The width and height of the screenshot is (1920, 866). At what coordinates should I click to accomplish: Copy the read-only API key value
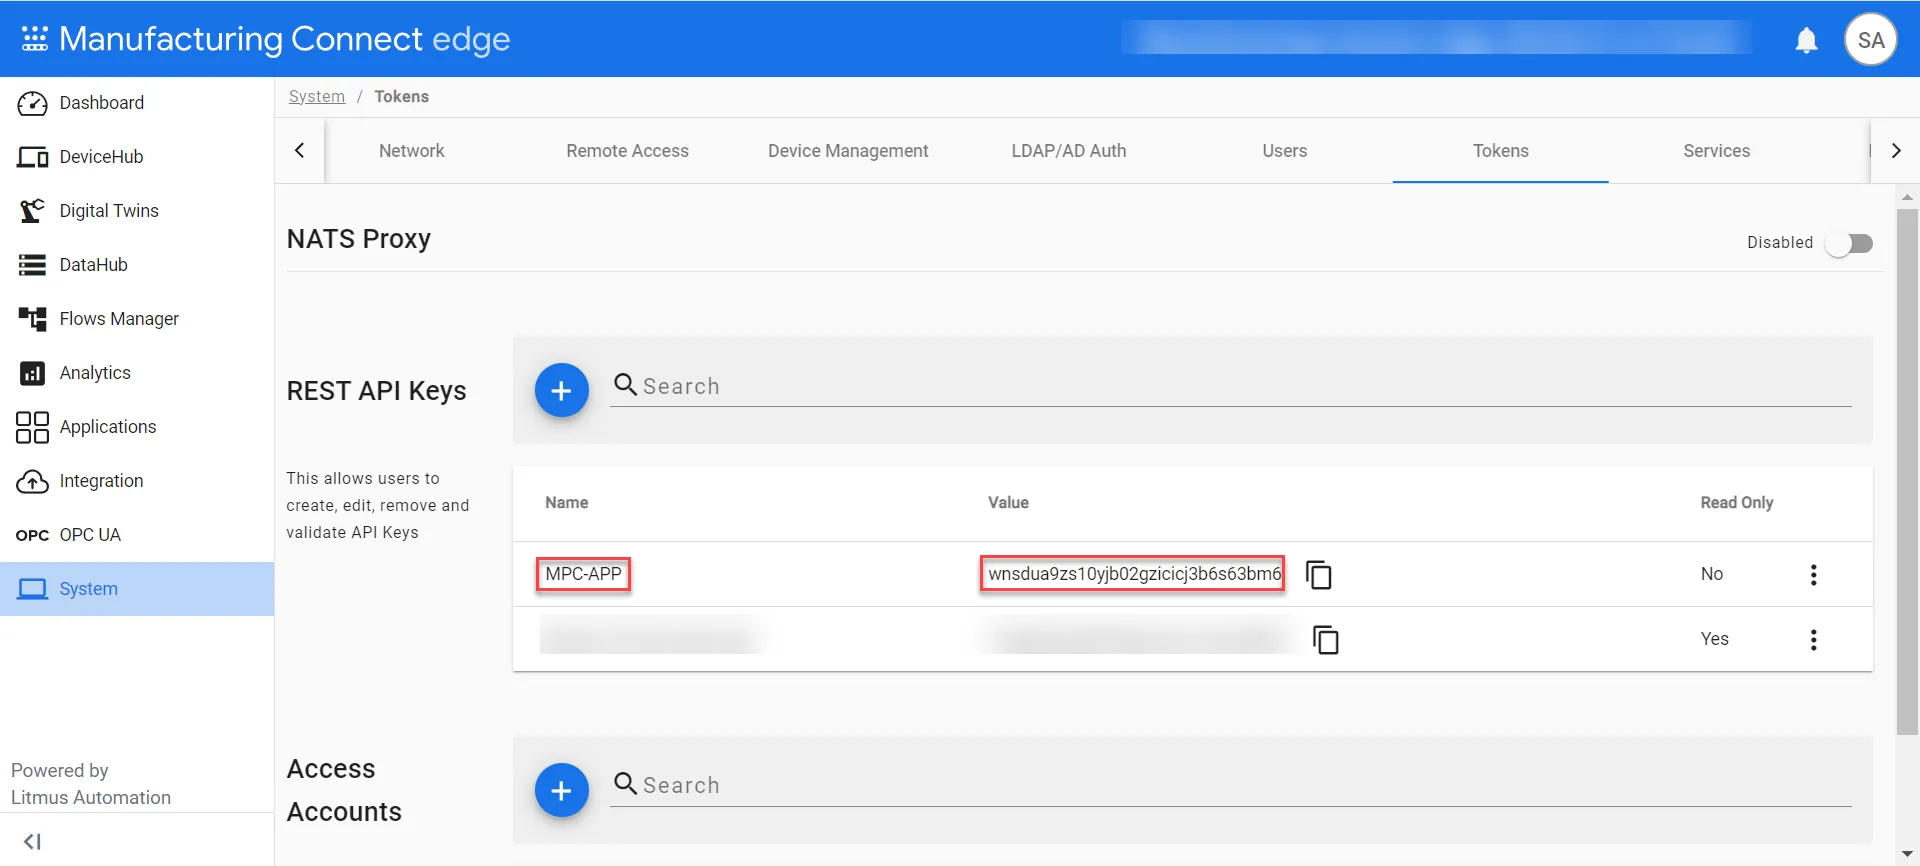[1325, 640]
